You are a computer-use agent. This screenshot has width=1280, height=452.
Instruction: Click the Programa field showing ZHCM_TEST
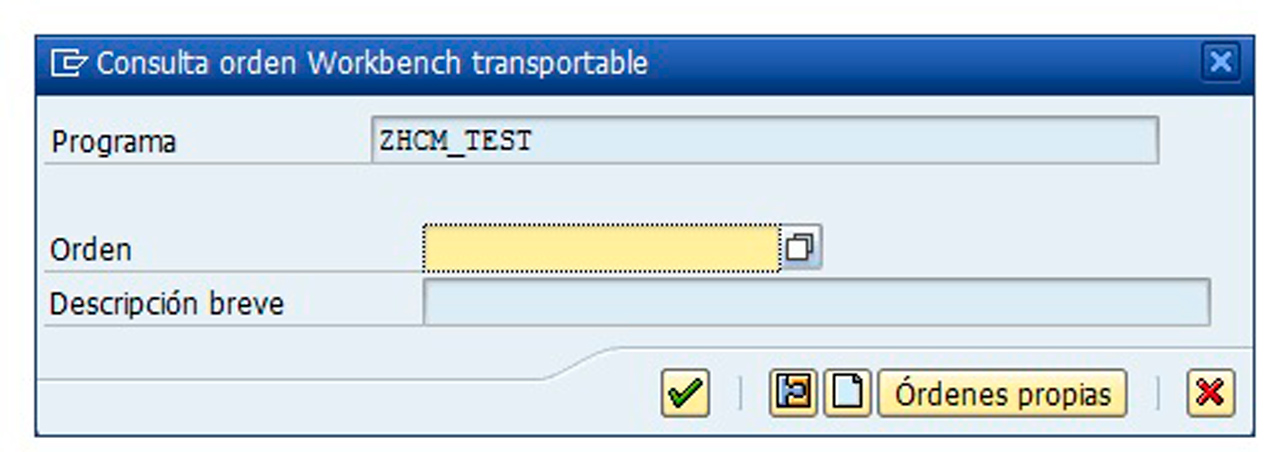(763, 141)
